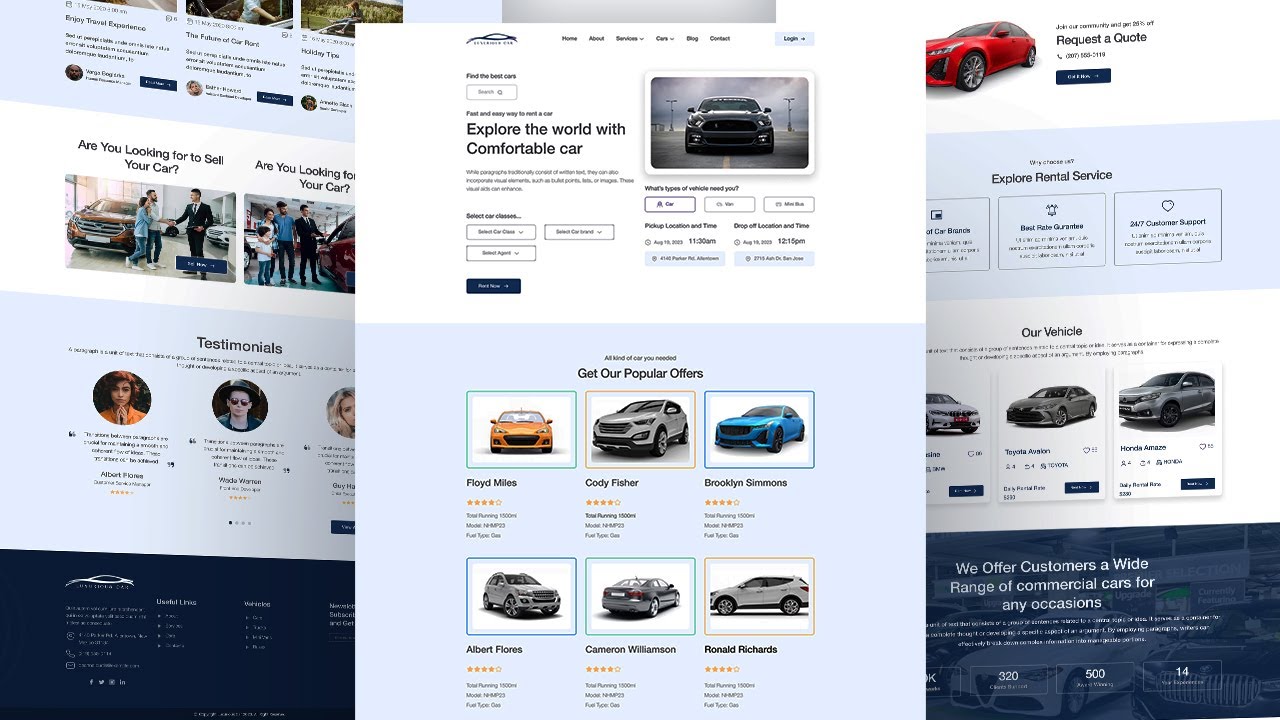
Task: Click the pin icon in the 2715 Ash Dr field
Action: point(747,259)
